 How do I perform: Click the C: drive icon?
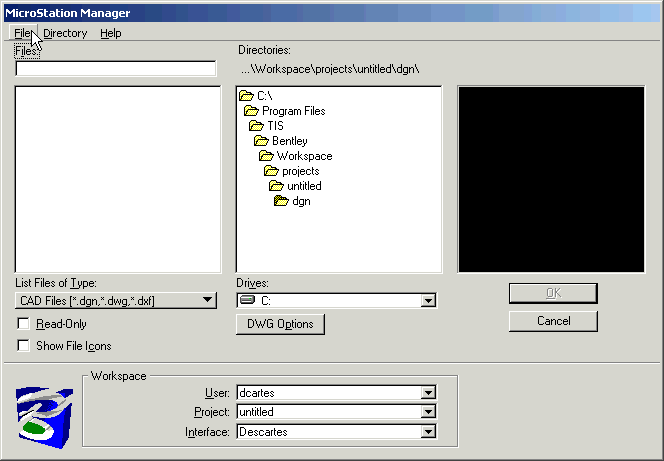[247, 300]
